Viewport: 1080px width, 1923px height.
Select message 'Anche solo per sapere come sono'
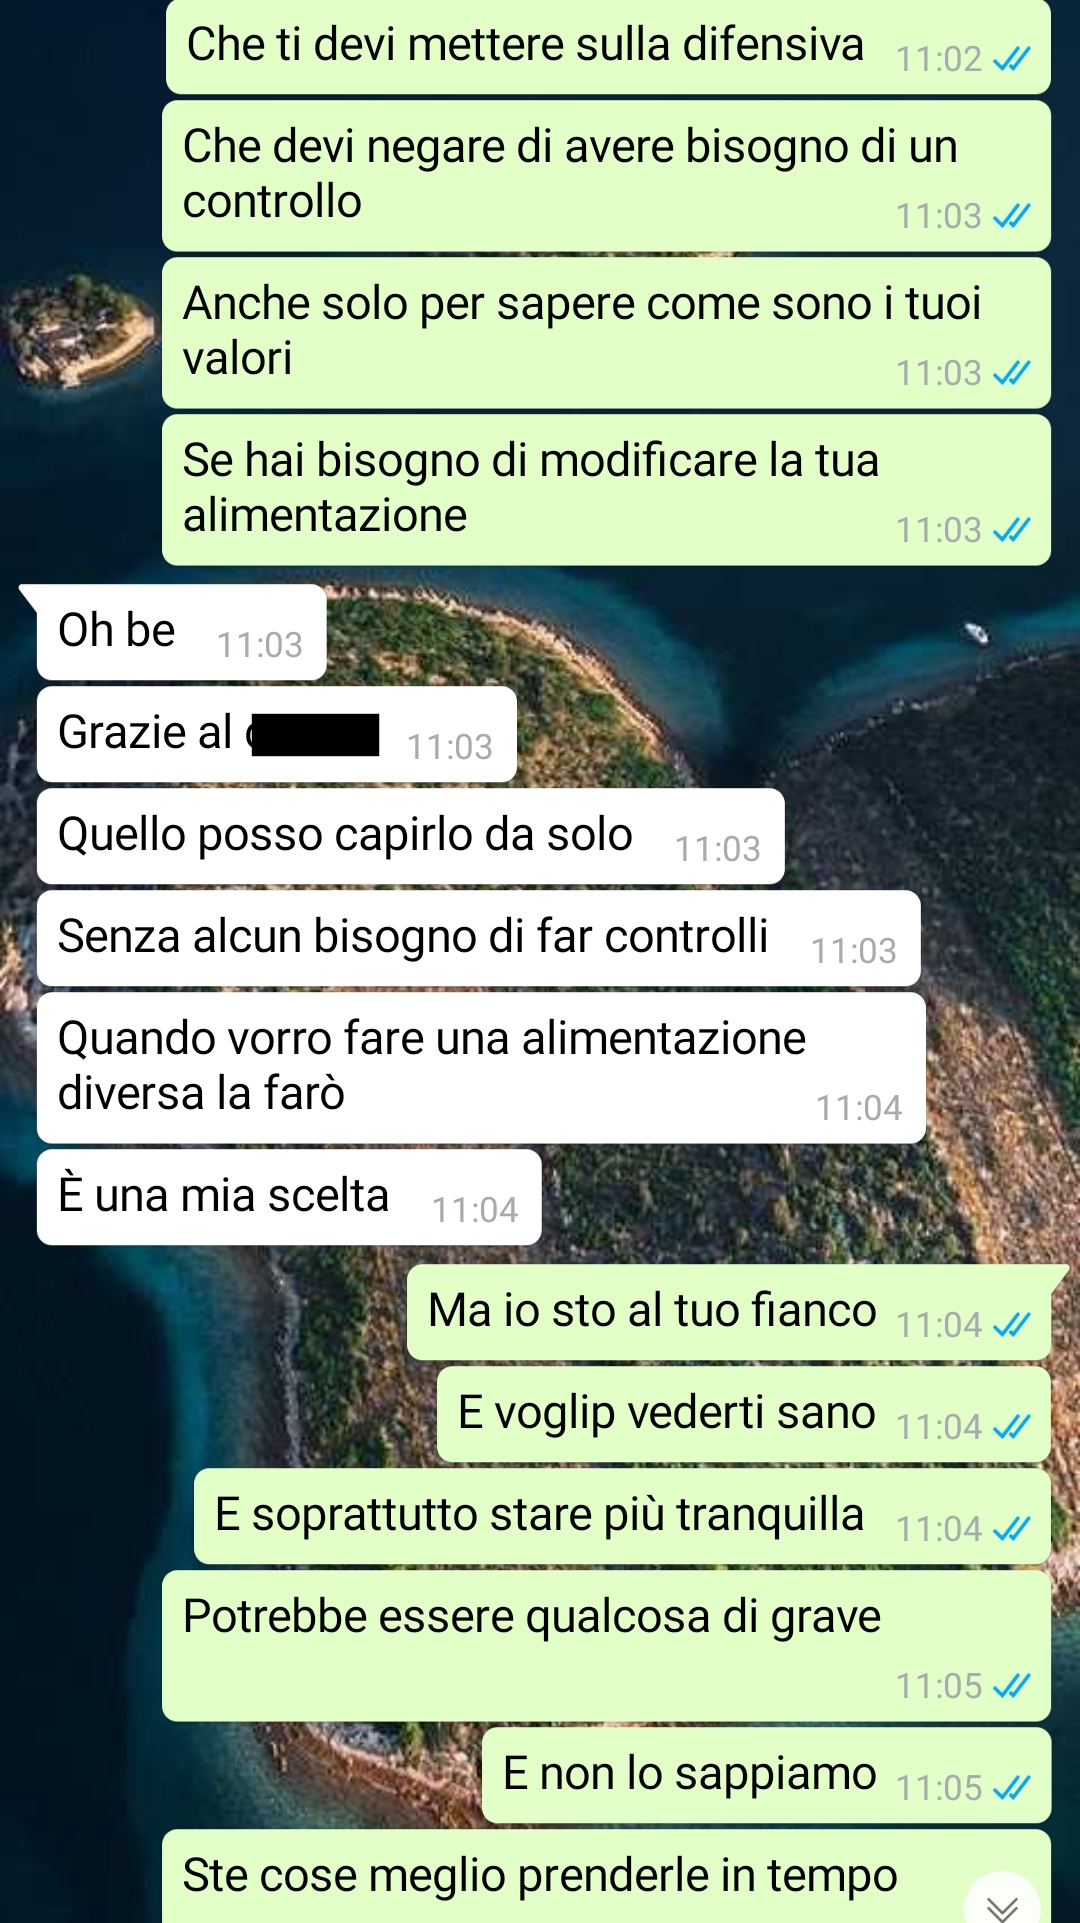click(606, 333)
